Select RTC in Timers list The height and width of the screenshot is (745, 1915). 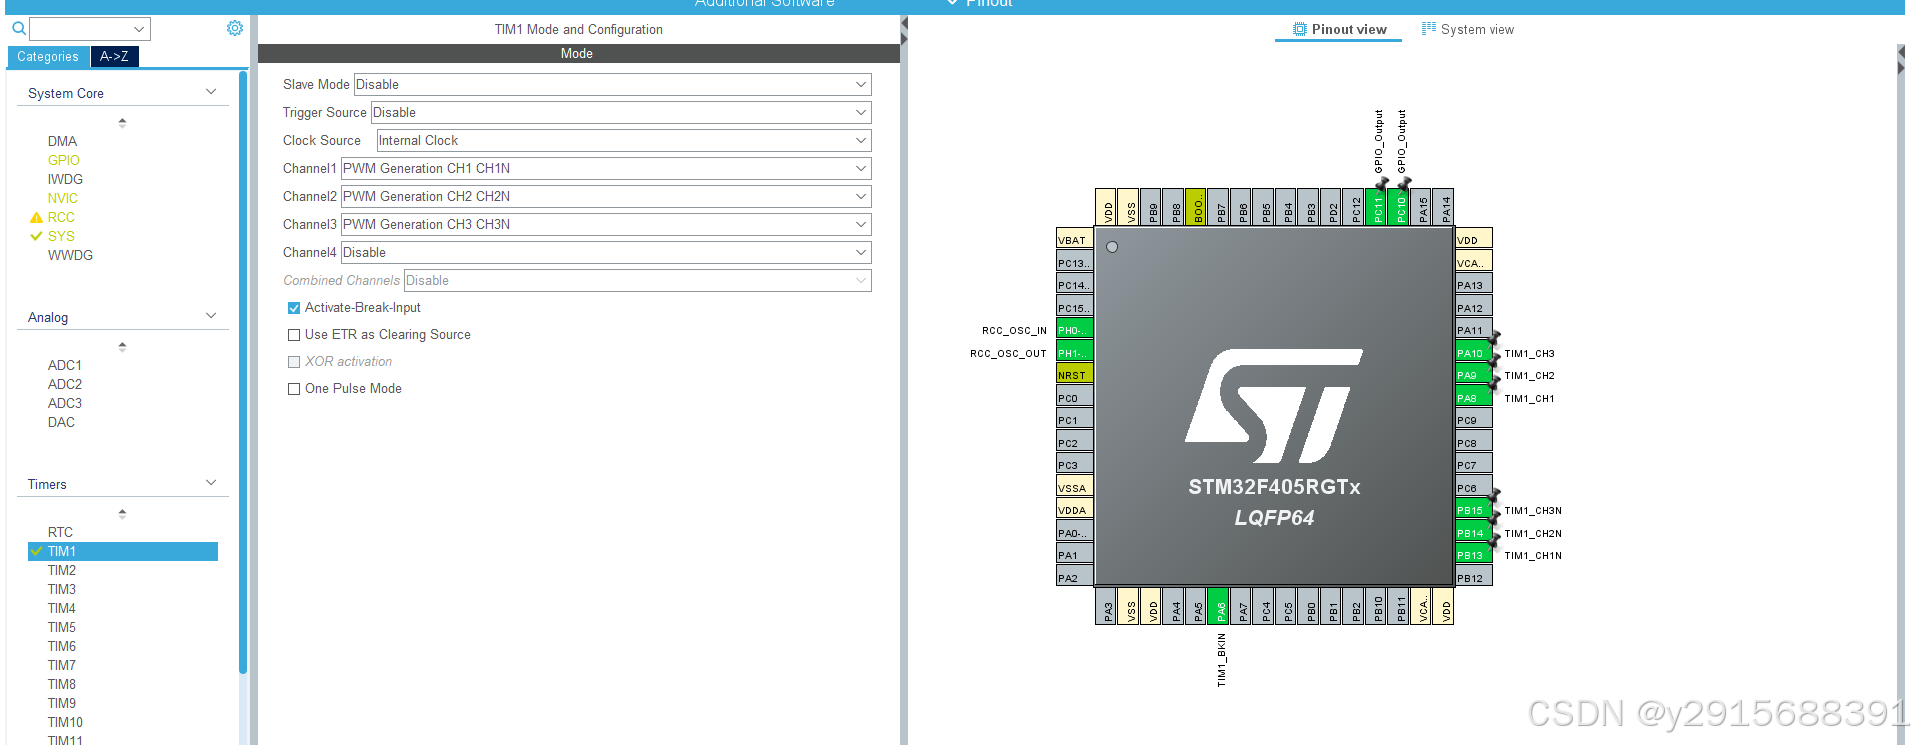60,532
